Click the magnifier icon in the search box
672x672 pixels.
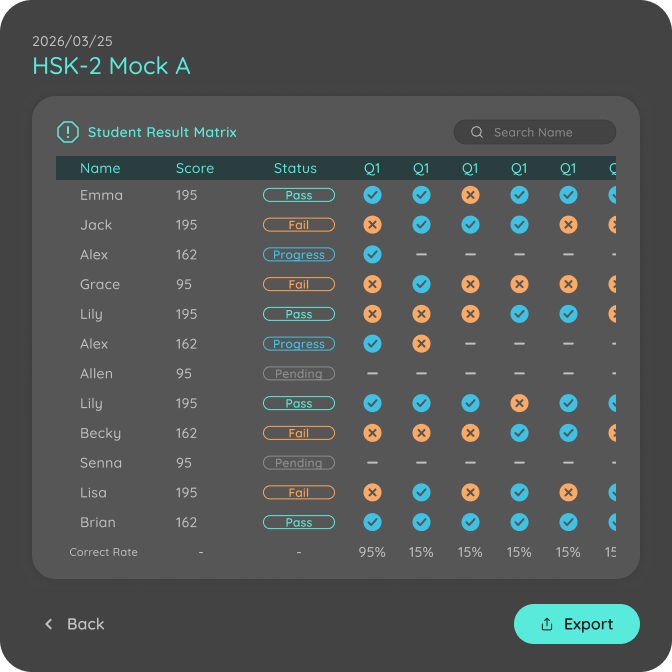(477, 132)
